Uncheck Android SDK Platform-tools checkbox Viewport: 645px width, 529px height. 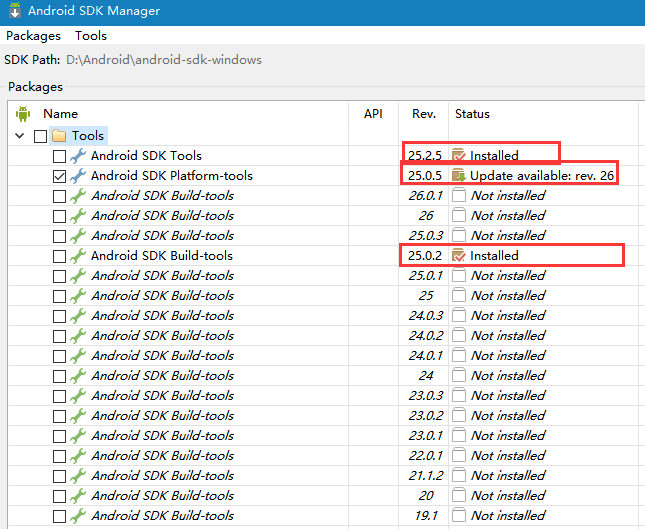click(x=59, y=176)
